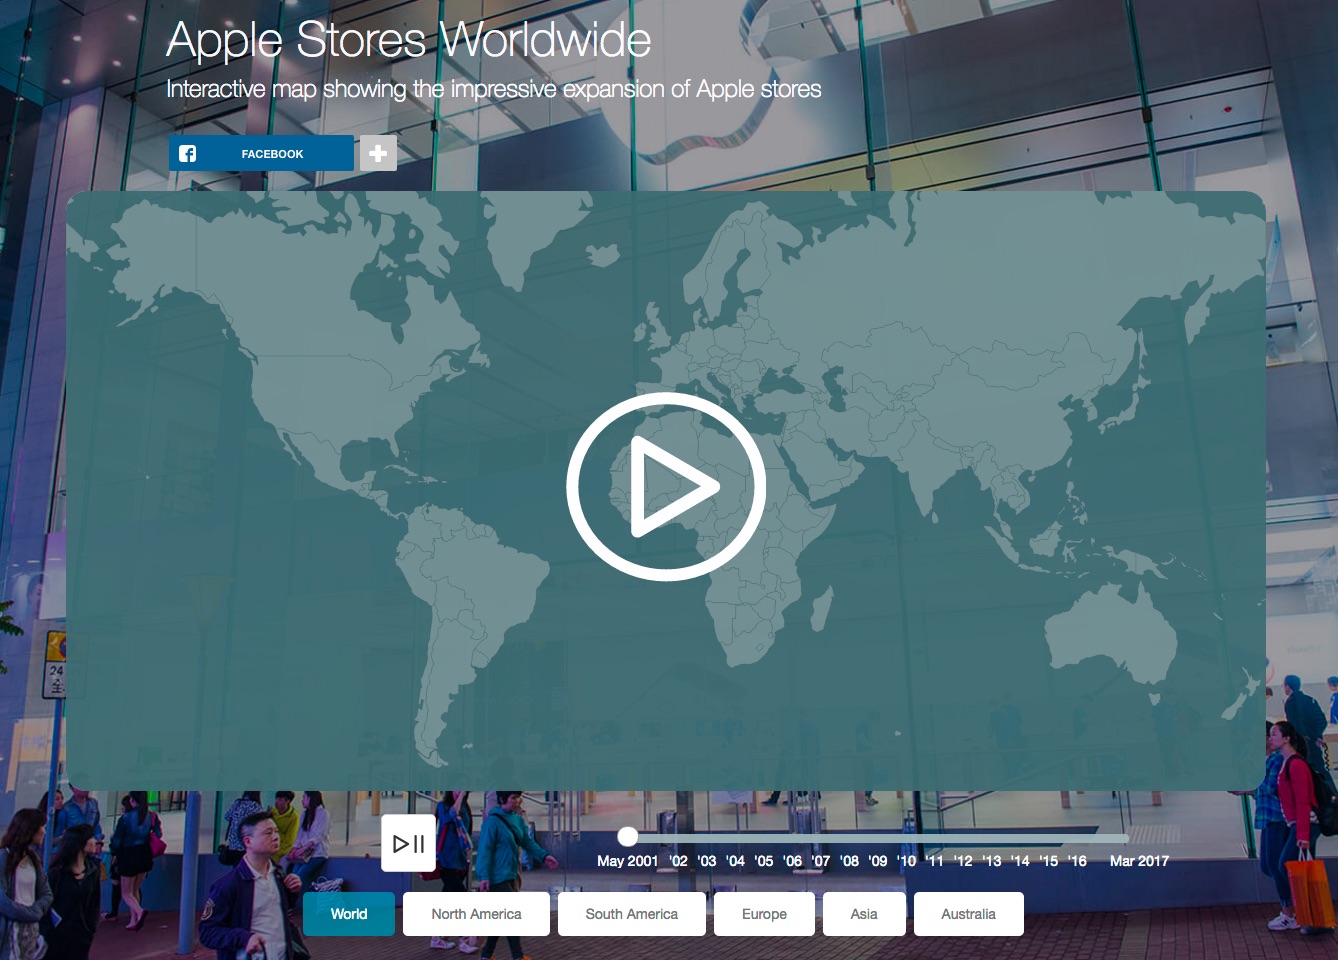
Task: Switch to North America region
Action: [476, 914]
